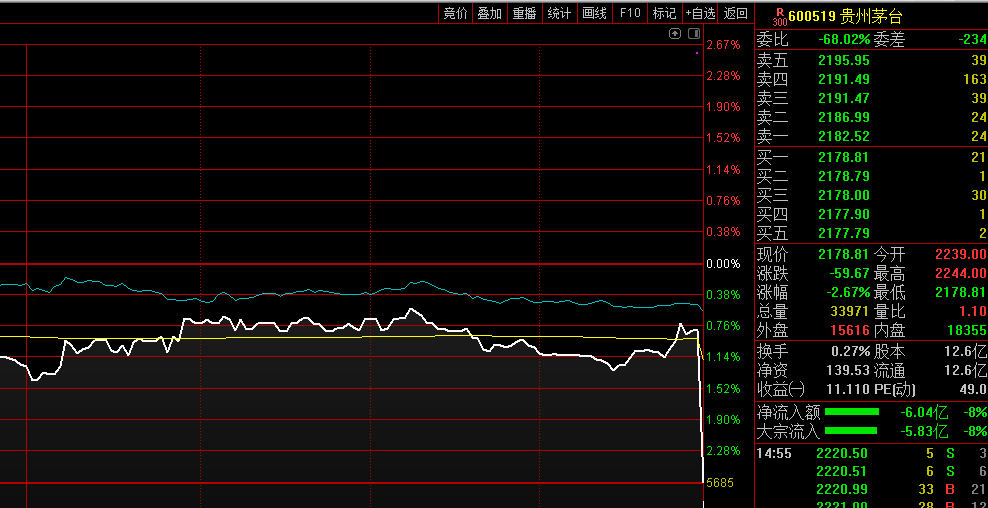Viewport: 988px width, 508px height.
Task: Click the 返回 back button
Action: tap(735, 13)
